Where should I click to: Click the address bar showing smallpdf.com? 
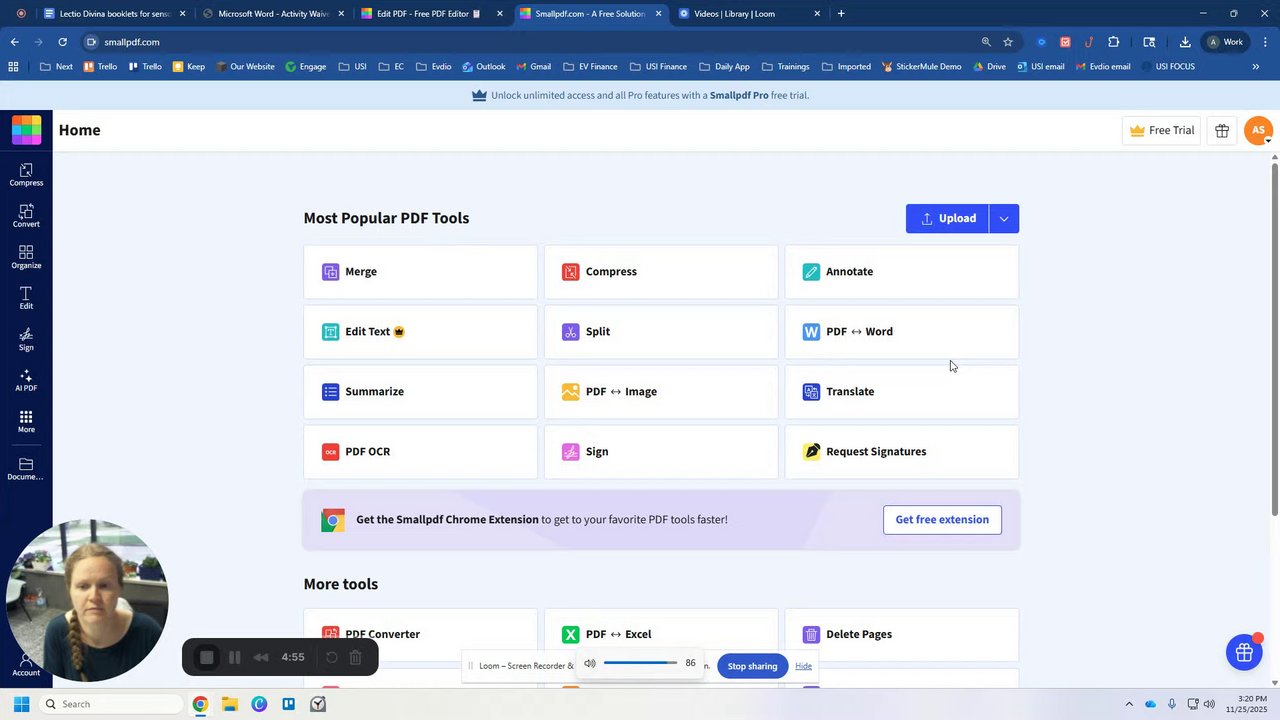[530, 42]
